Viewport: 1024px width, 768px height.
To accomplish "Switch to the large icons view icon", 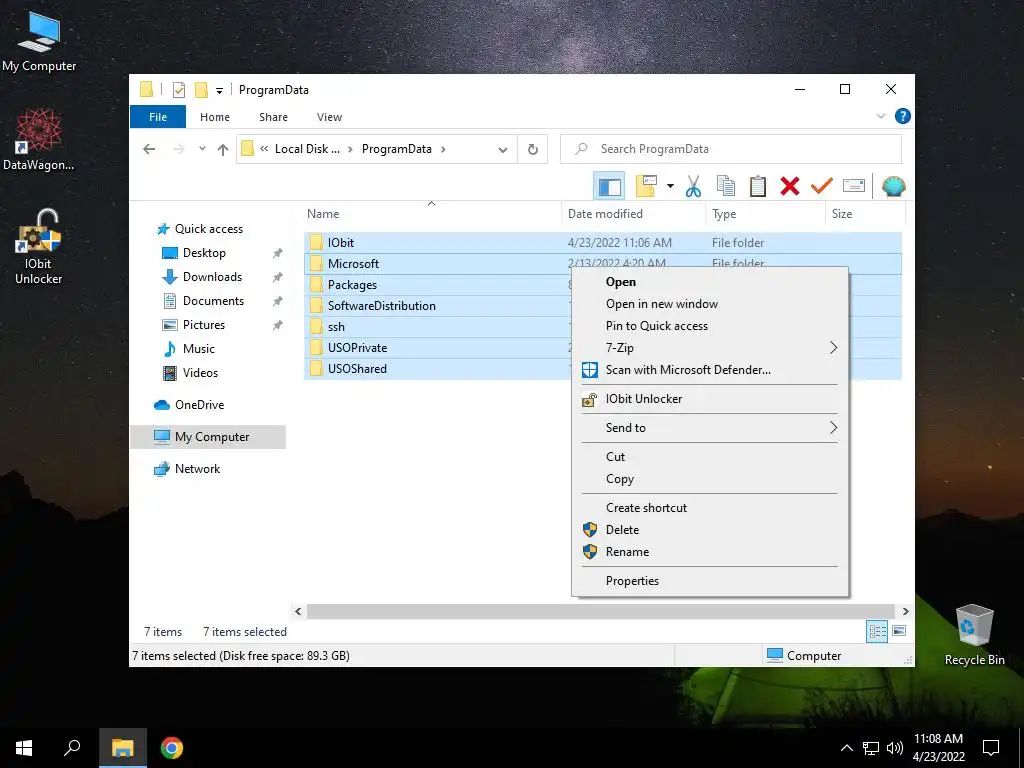I will (899, 631).
